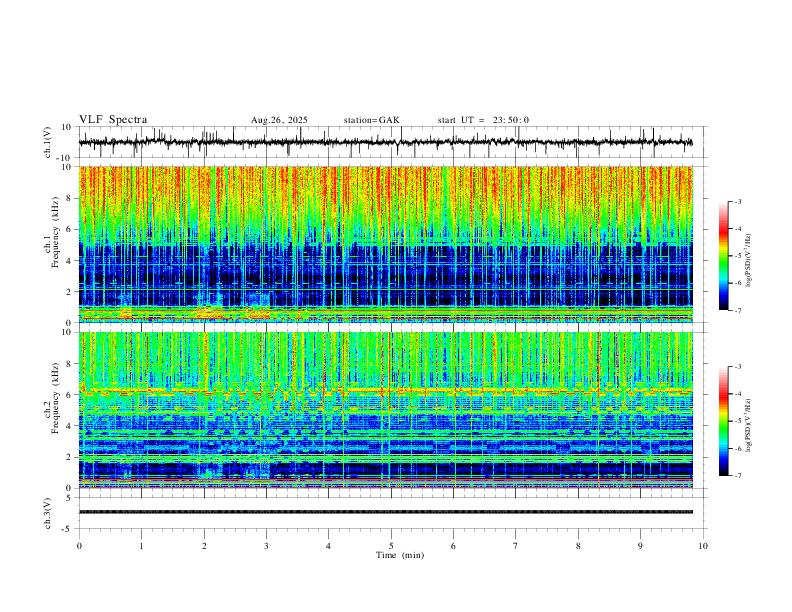Image resolution: width=792 pixels, height=612 pixels.
Task: Click the ch.2 color bar log(PSD) label
Action: coord(749,425)
